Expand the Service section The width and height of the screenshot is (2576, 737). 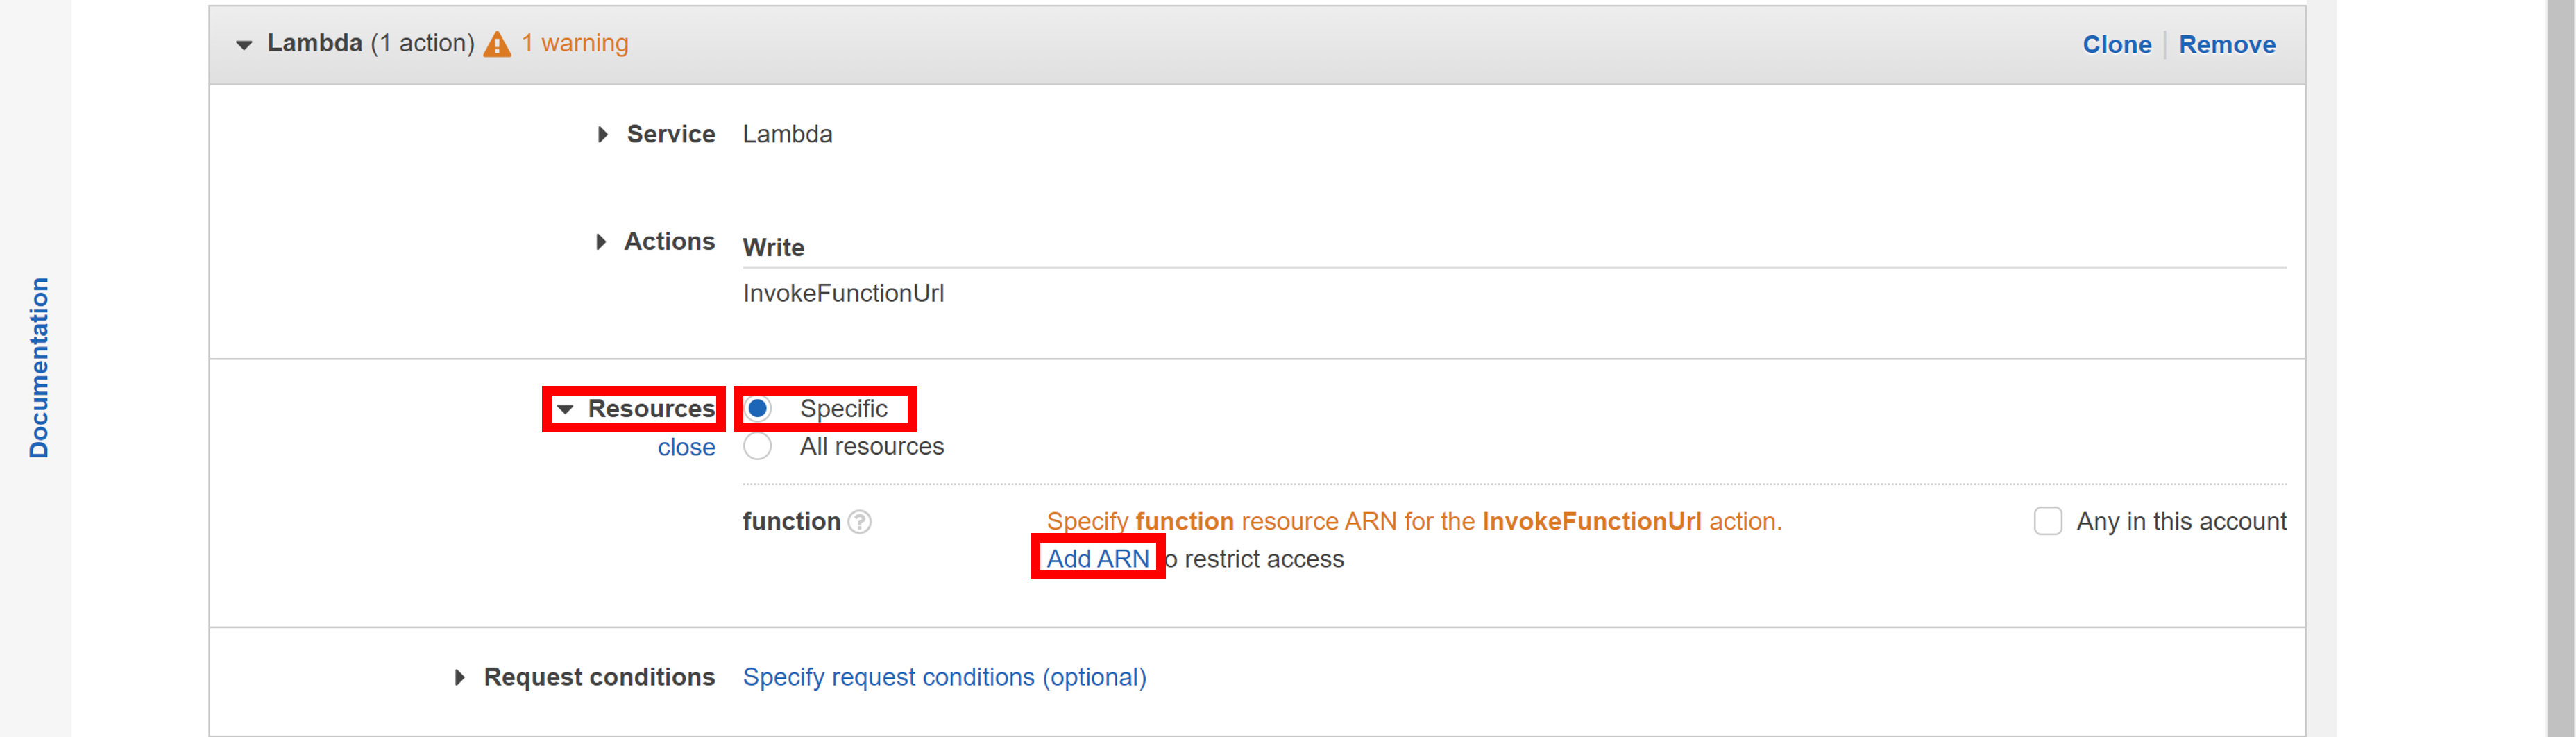coord(603,134)
